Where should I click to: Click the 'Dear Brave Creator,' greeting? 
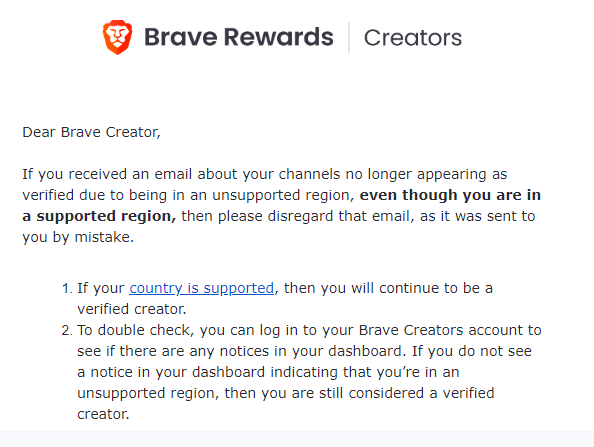coord(91,132)
